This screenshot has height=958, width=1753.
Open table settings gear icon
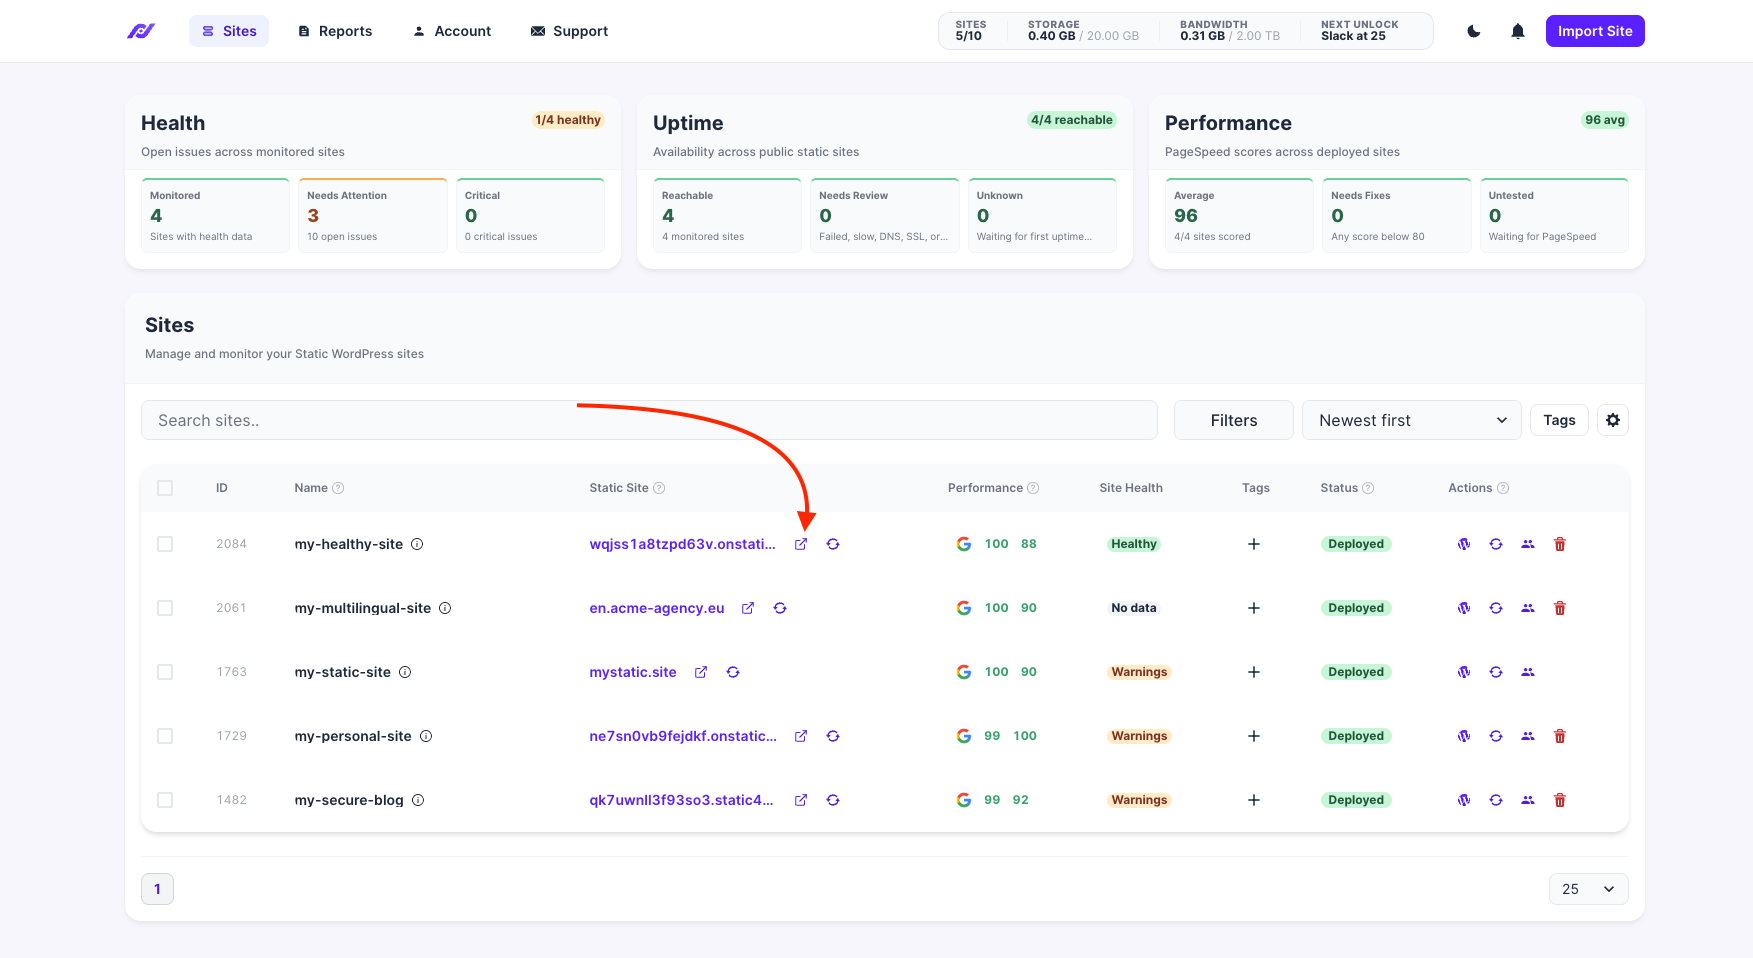click(x=1613, y=420)
